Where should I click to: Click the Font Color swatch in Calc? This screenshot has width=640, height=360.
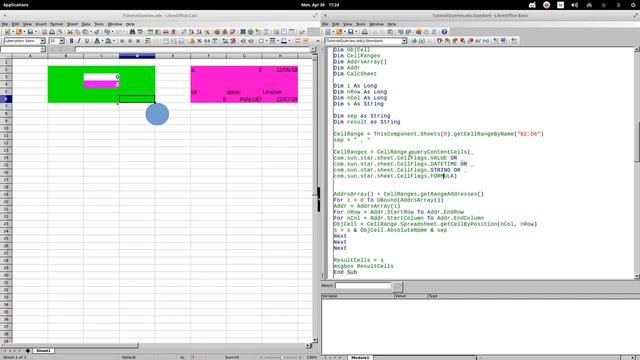tap(97, 41)
